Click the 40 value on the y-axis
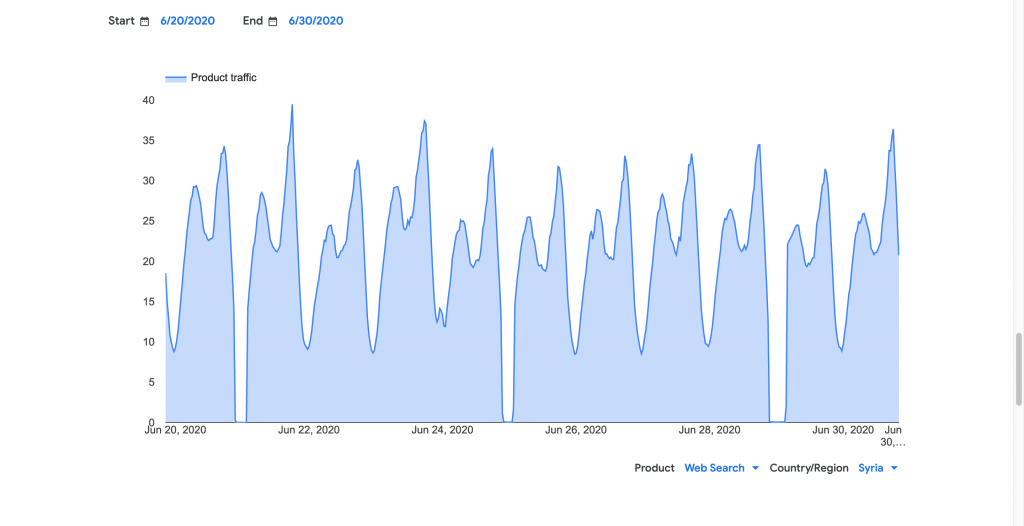Viewport: 1024px width, 526px height. [149, 101]
